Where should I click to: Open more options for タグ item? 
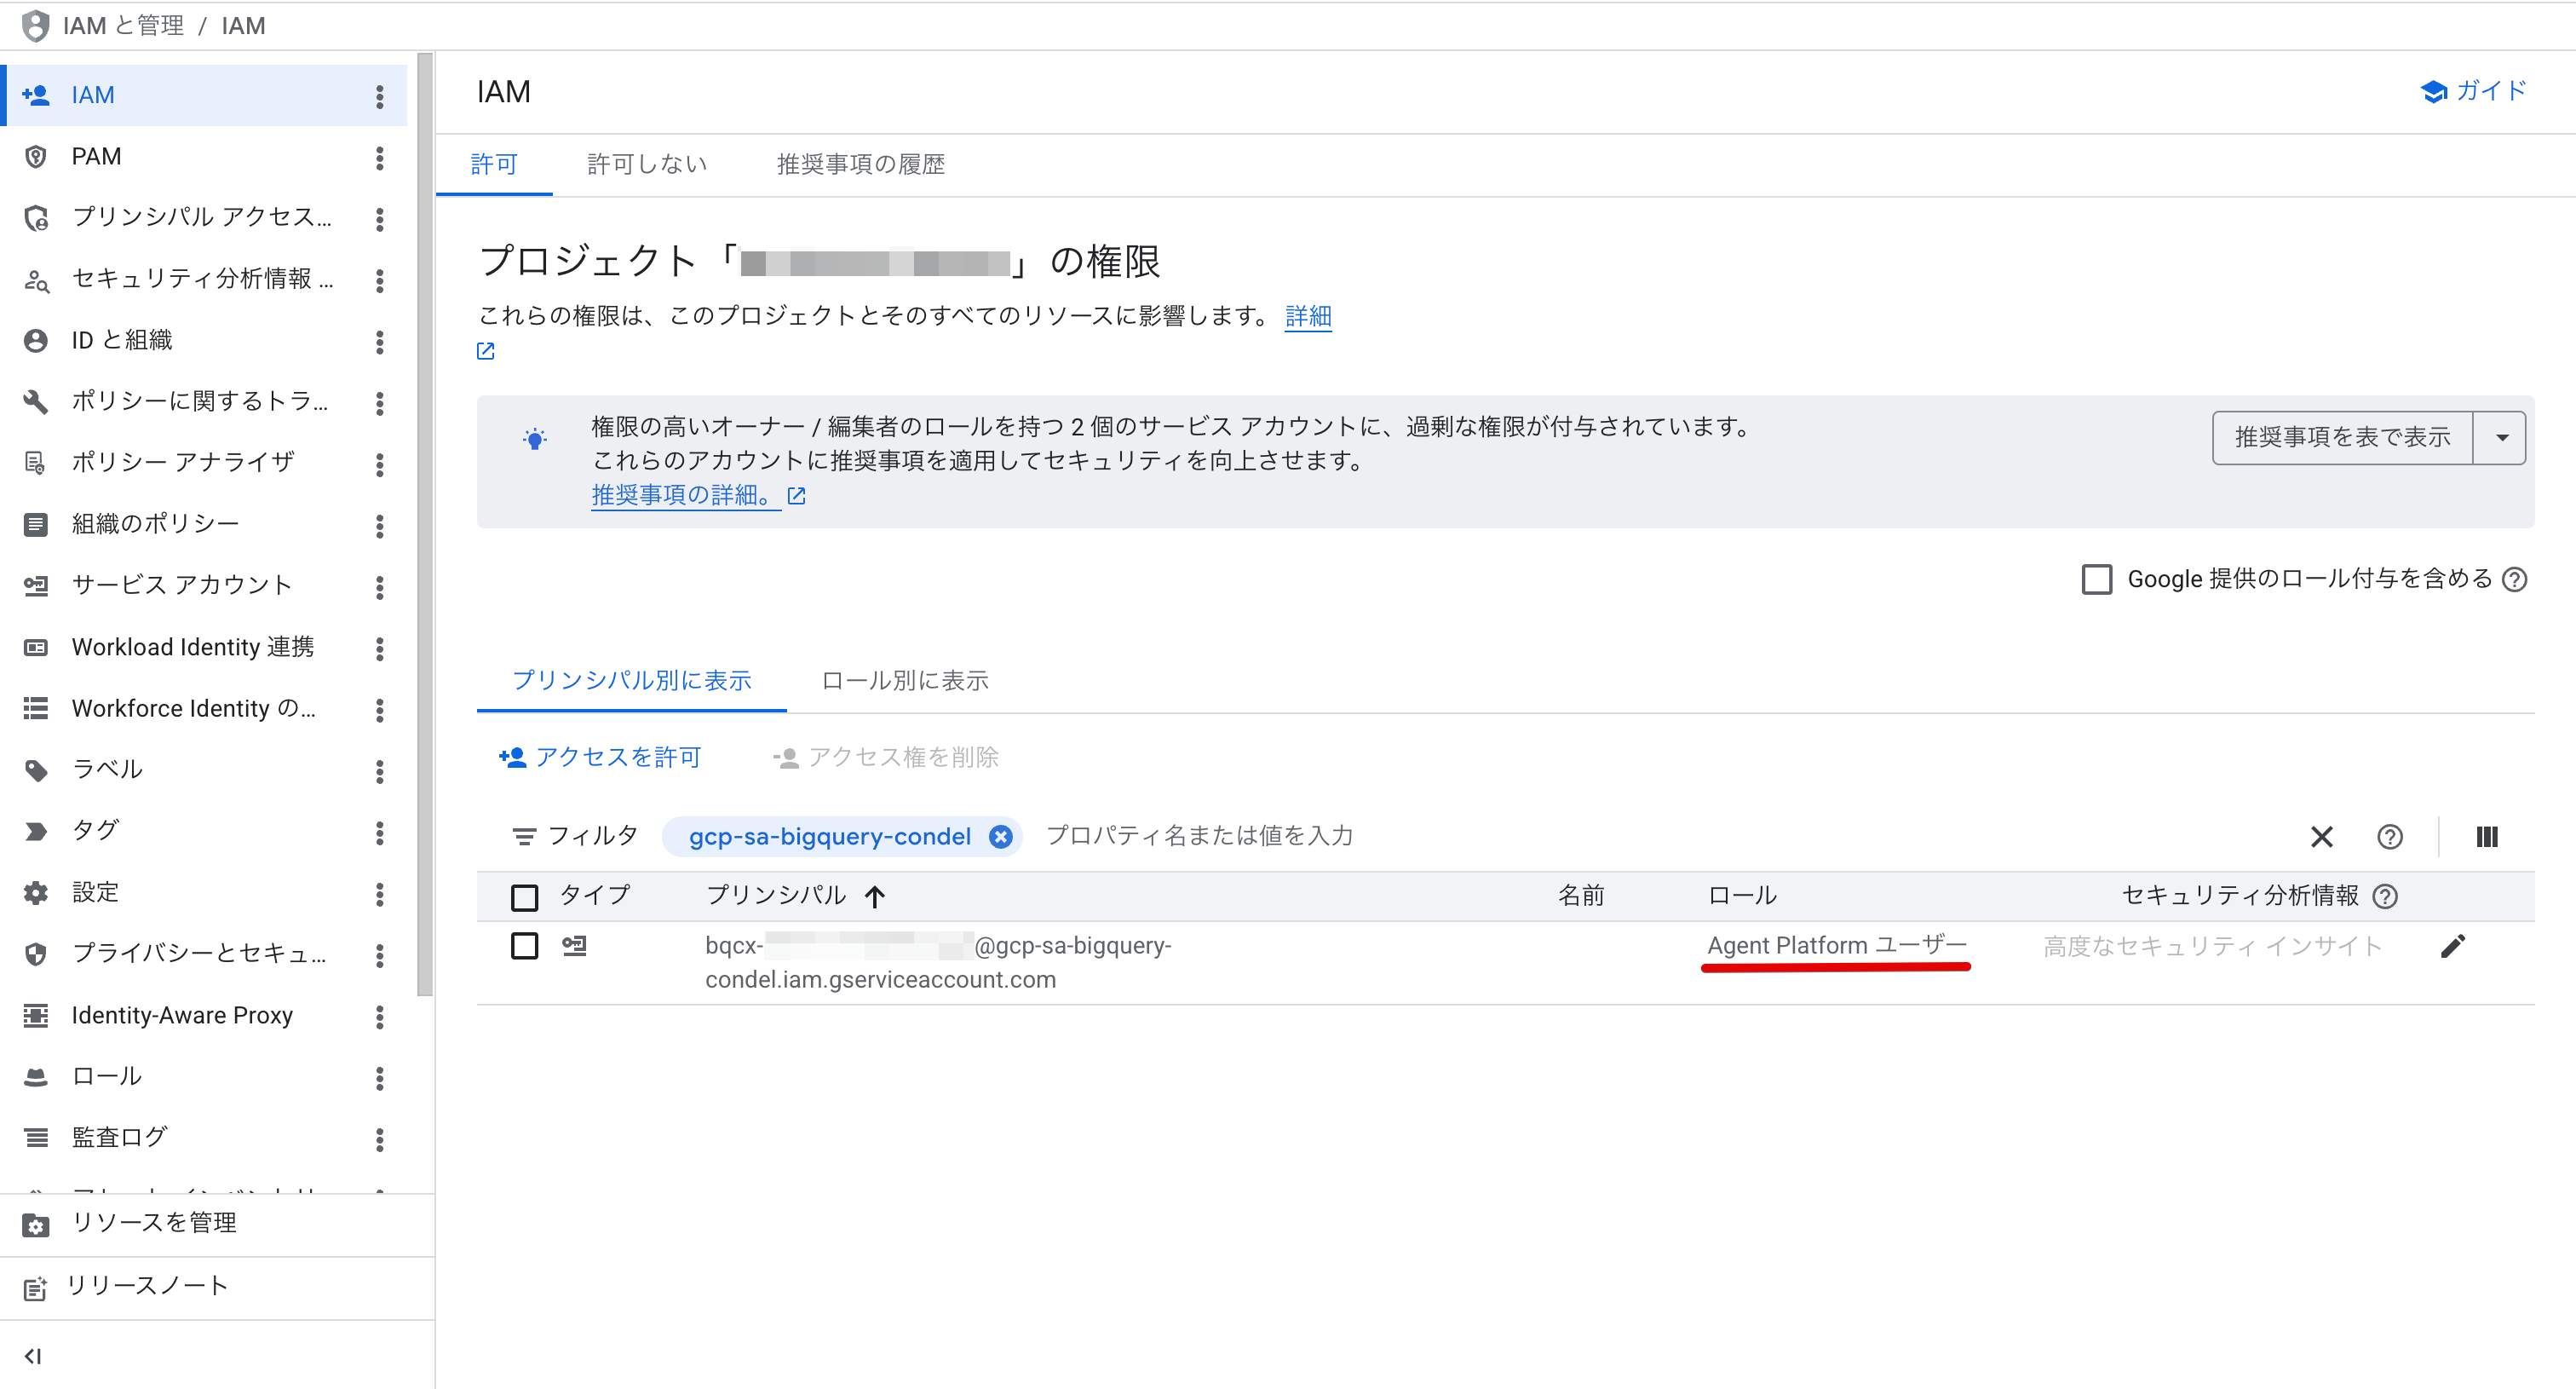coord(380,832)
